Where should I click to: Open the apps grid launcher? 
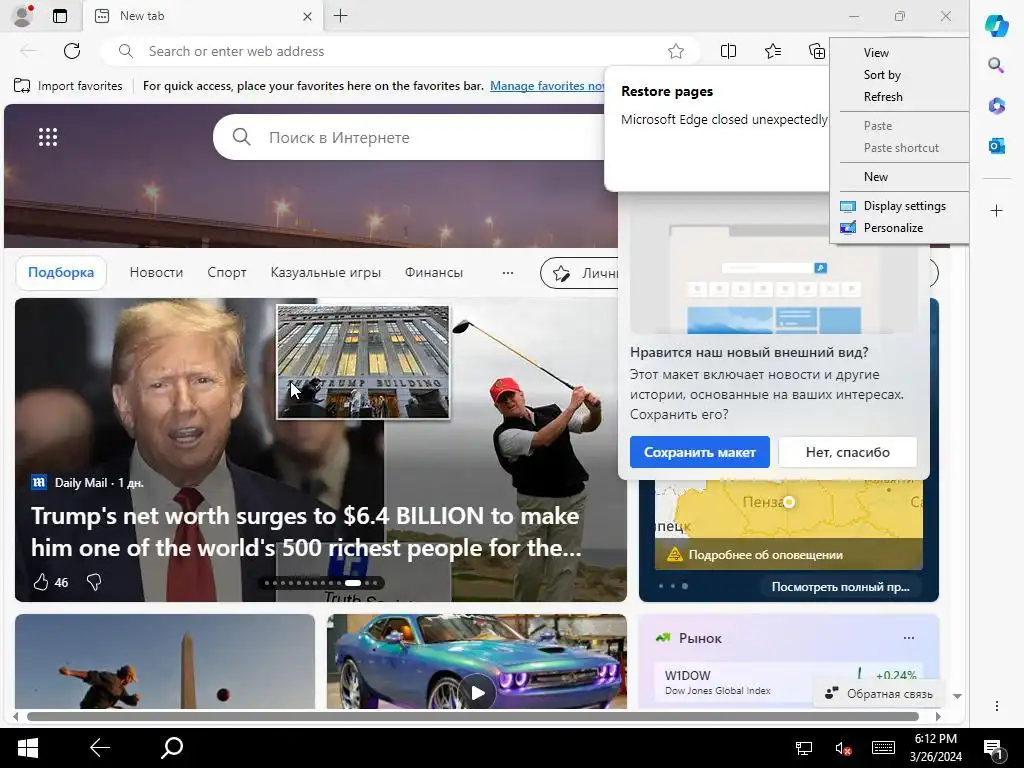coord(48,137)
